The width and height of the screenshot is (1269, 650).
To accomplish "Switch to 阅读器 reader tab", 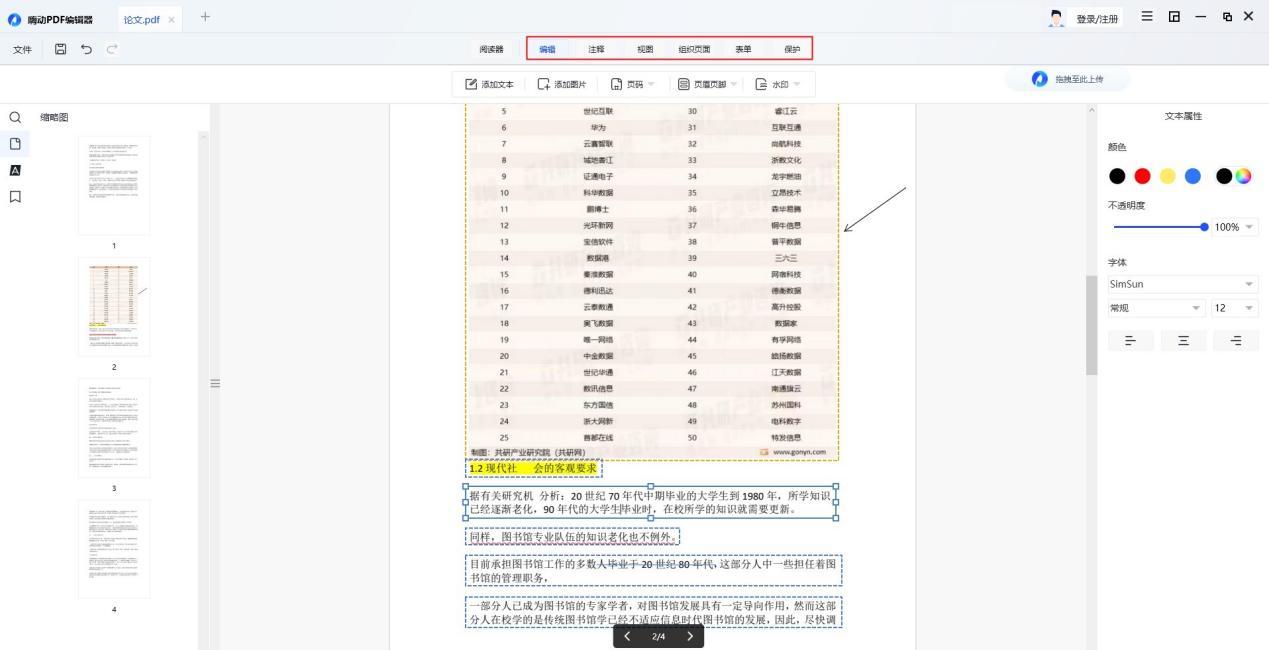I will pyautogui.click(x=491, y=49).
